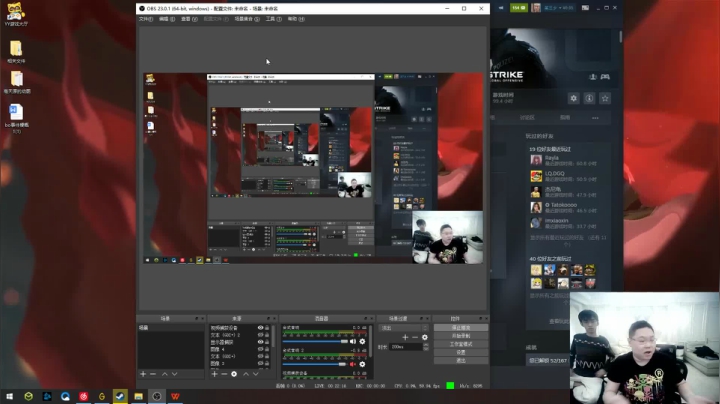This screenshot has width=720, height=404.
Task: Open the 工具(T) menu in OBS
Action: pyautogui.click(x=274, y=19)
